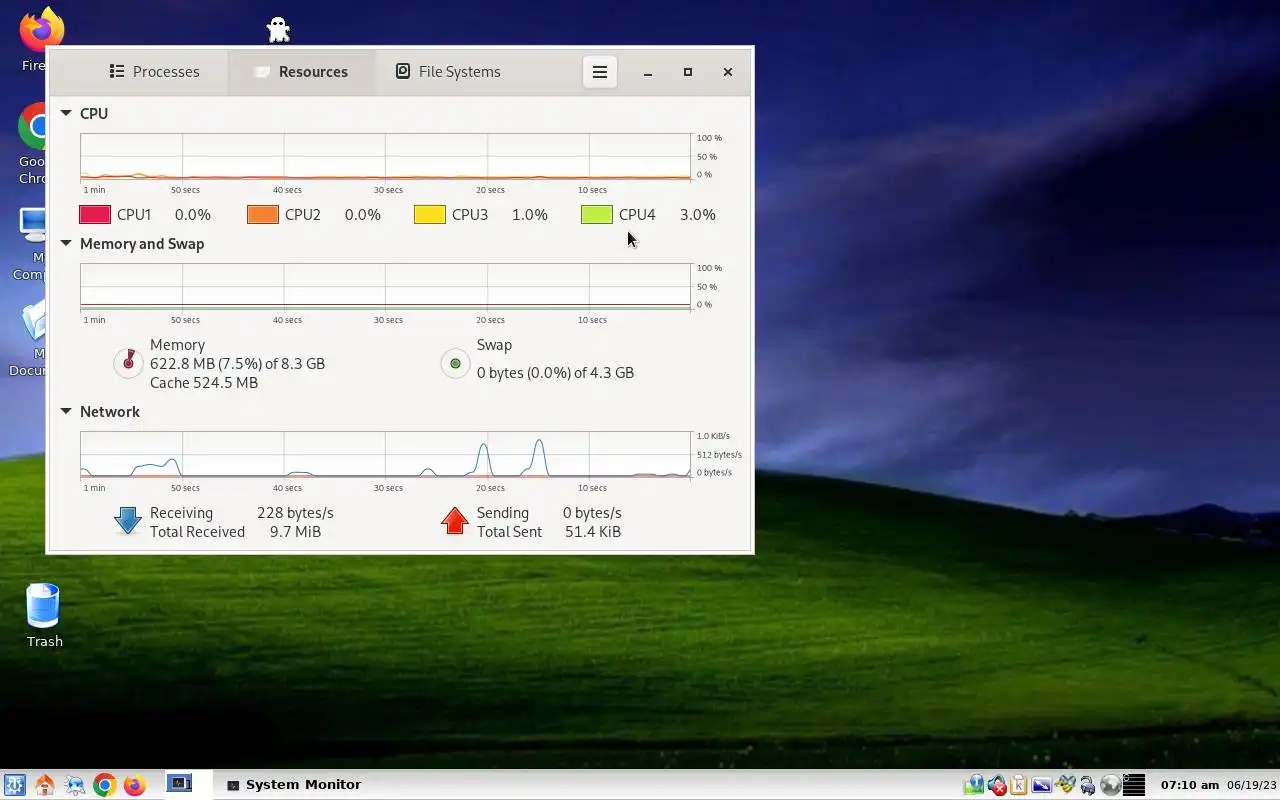Click the yellow CPU3 color swatch
Image resolution: width=1280 pixels, height=800 pixels.
coord(430,214)
